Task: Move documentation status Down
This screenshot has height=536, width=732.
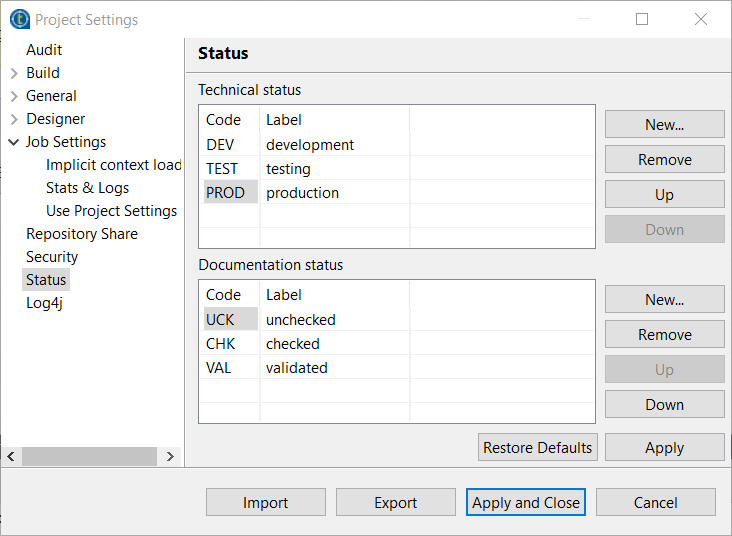Action: (664, 405)
